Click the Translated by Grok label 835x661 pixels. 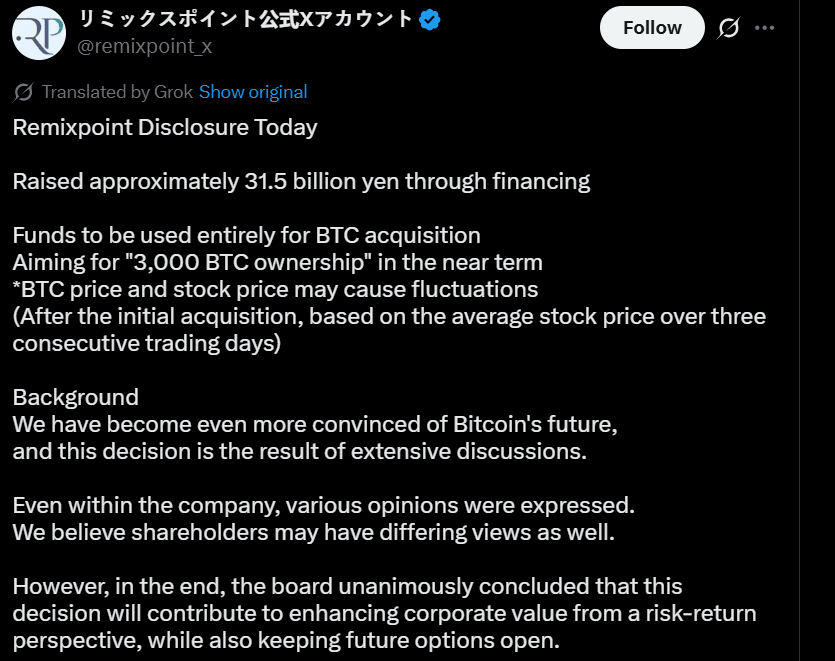click(x=117, y=92)
